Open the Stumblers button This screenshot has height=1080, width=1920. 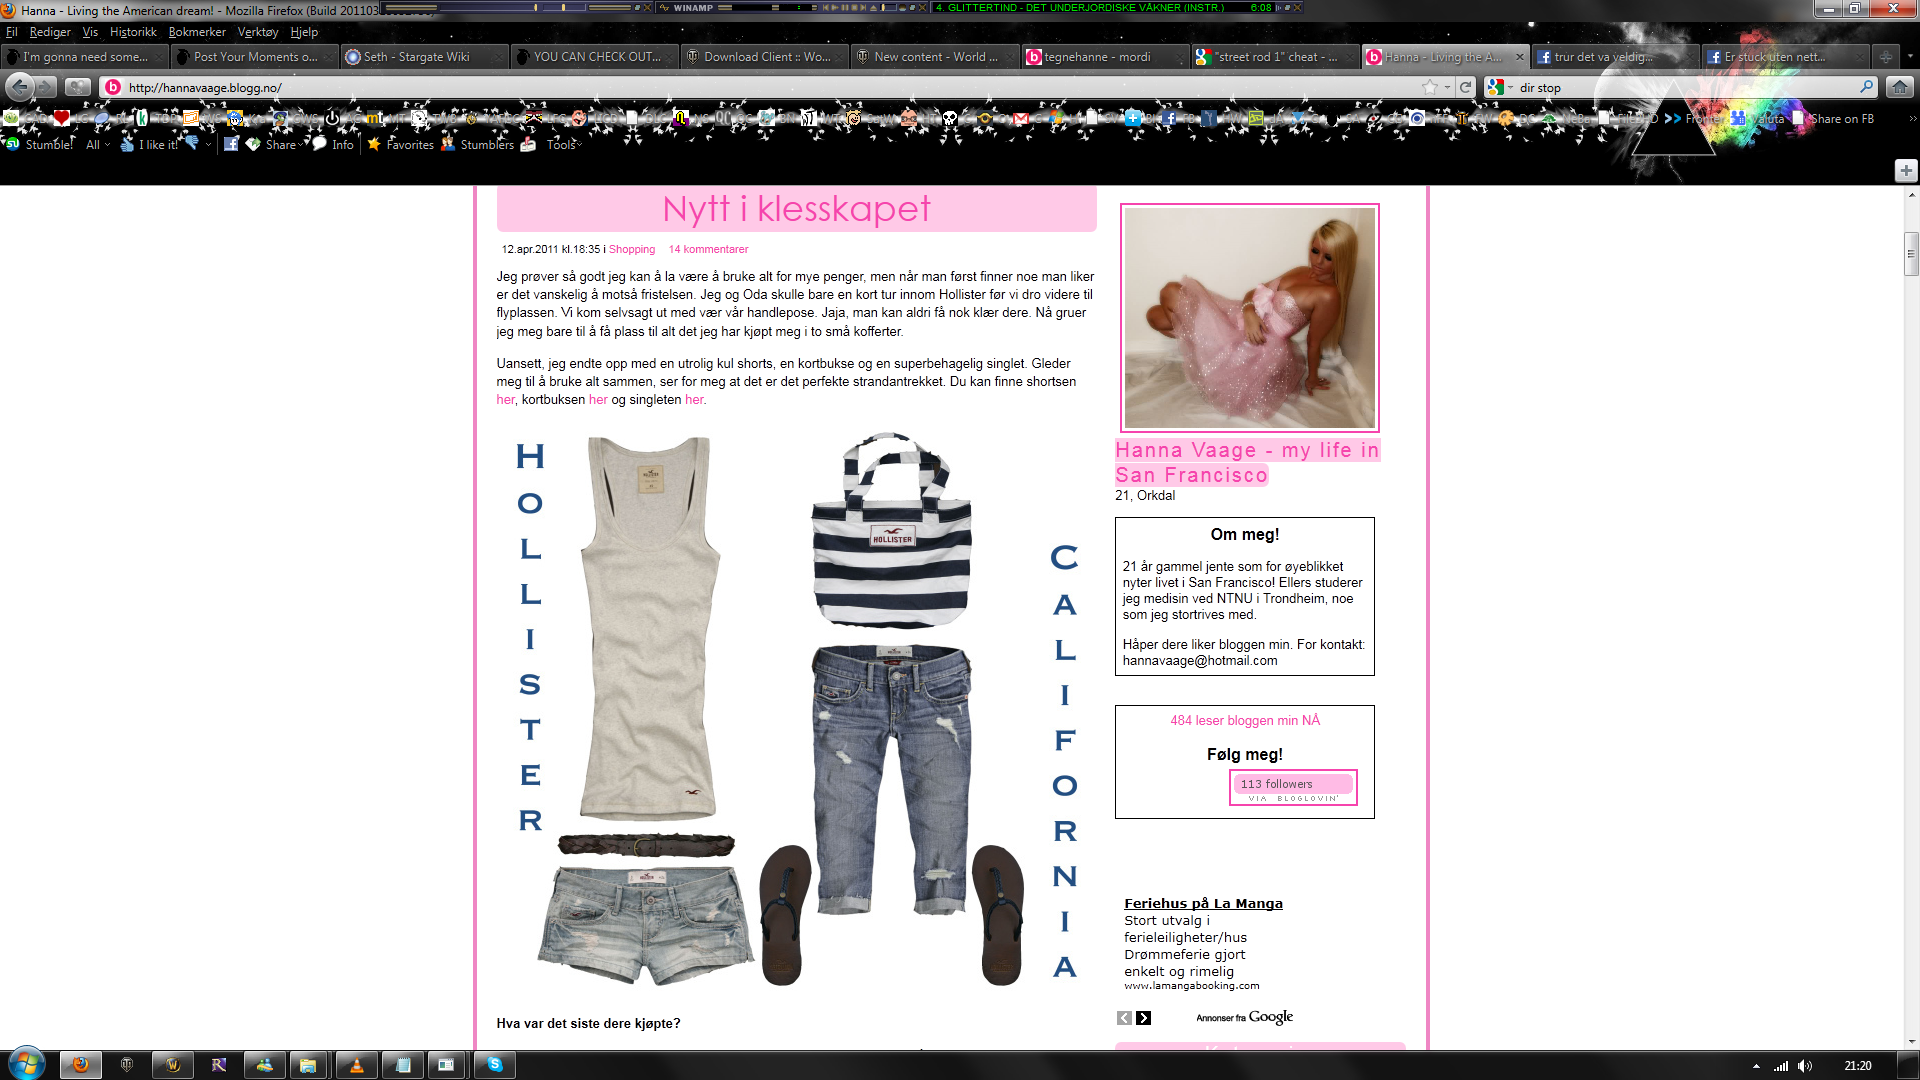[477, 144]
